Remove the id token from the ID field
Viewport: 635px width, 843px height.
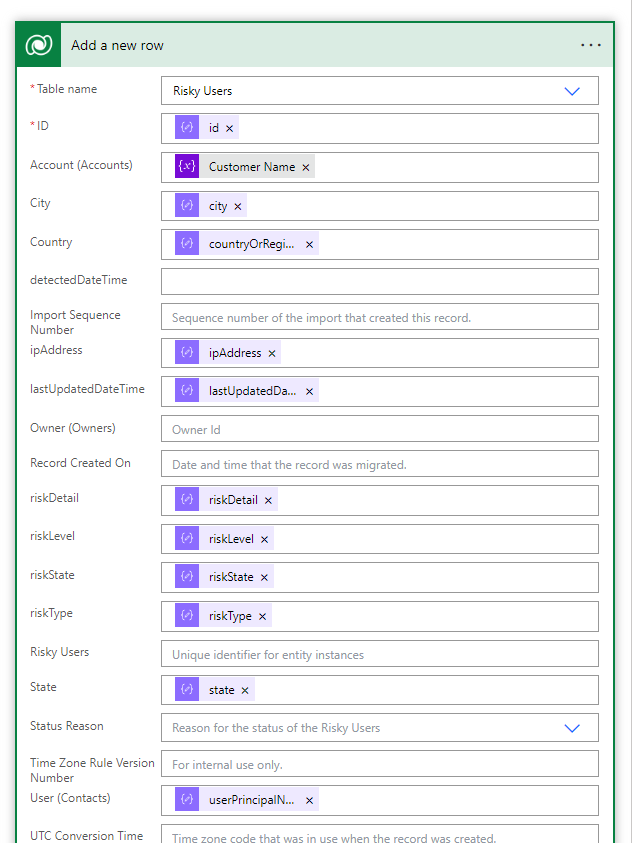[229, 129]
